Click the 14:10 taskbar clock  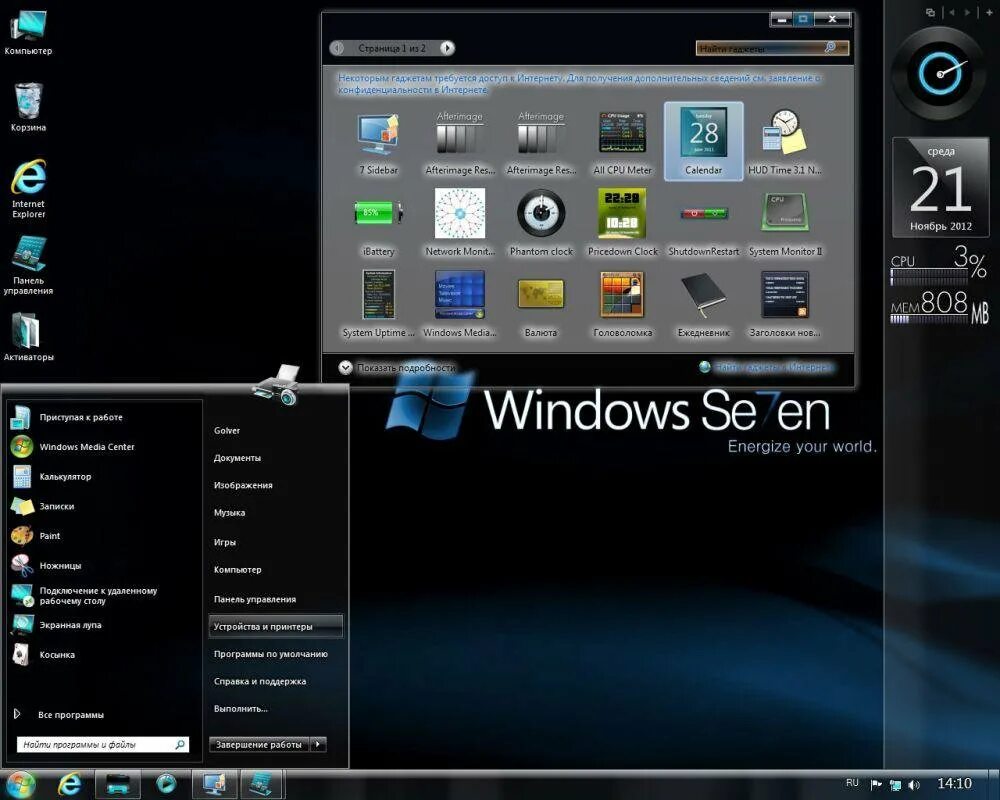point(954,783)
